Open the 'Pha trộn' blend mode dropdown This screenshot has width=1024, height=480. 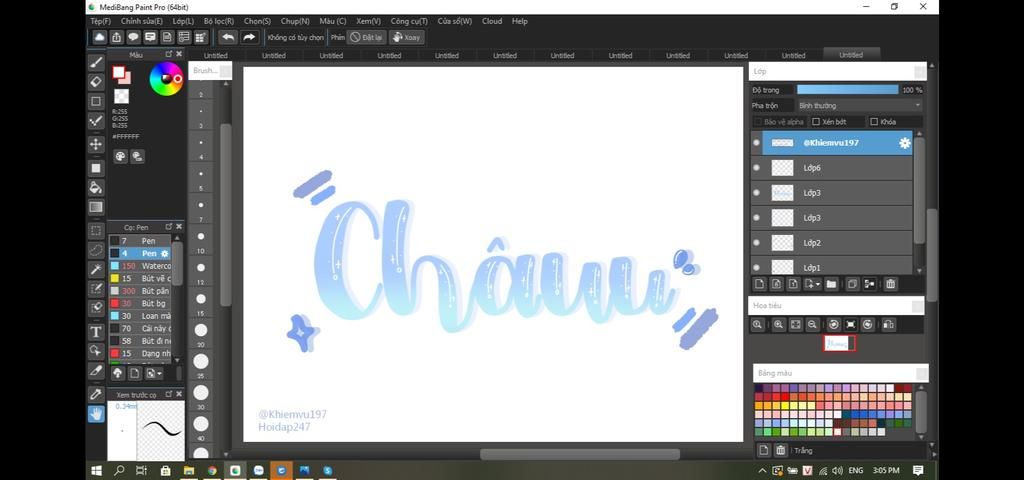point(859,105)
